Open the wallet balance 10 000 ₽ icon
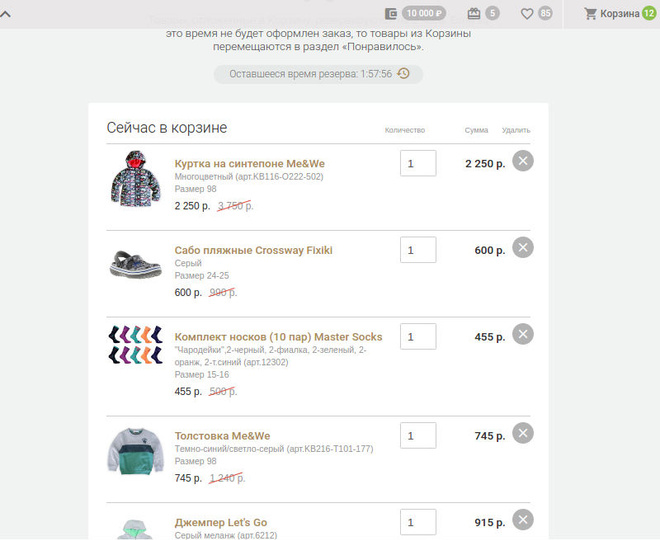This screenshot has height=540, width=660. (x=391, y=14)
